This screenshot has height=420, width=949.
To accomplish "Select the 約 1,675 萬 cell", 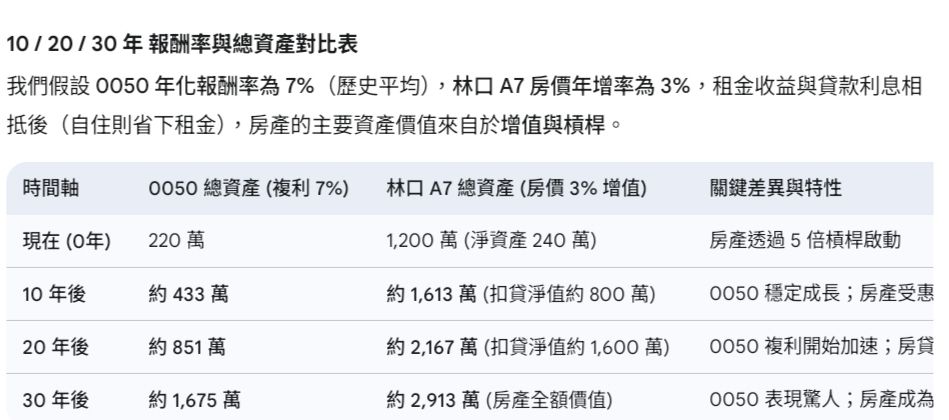I will pos(194,399).
